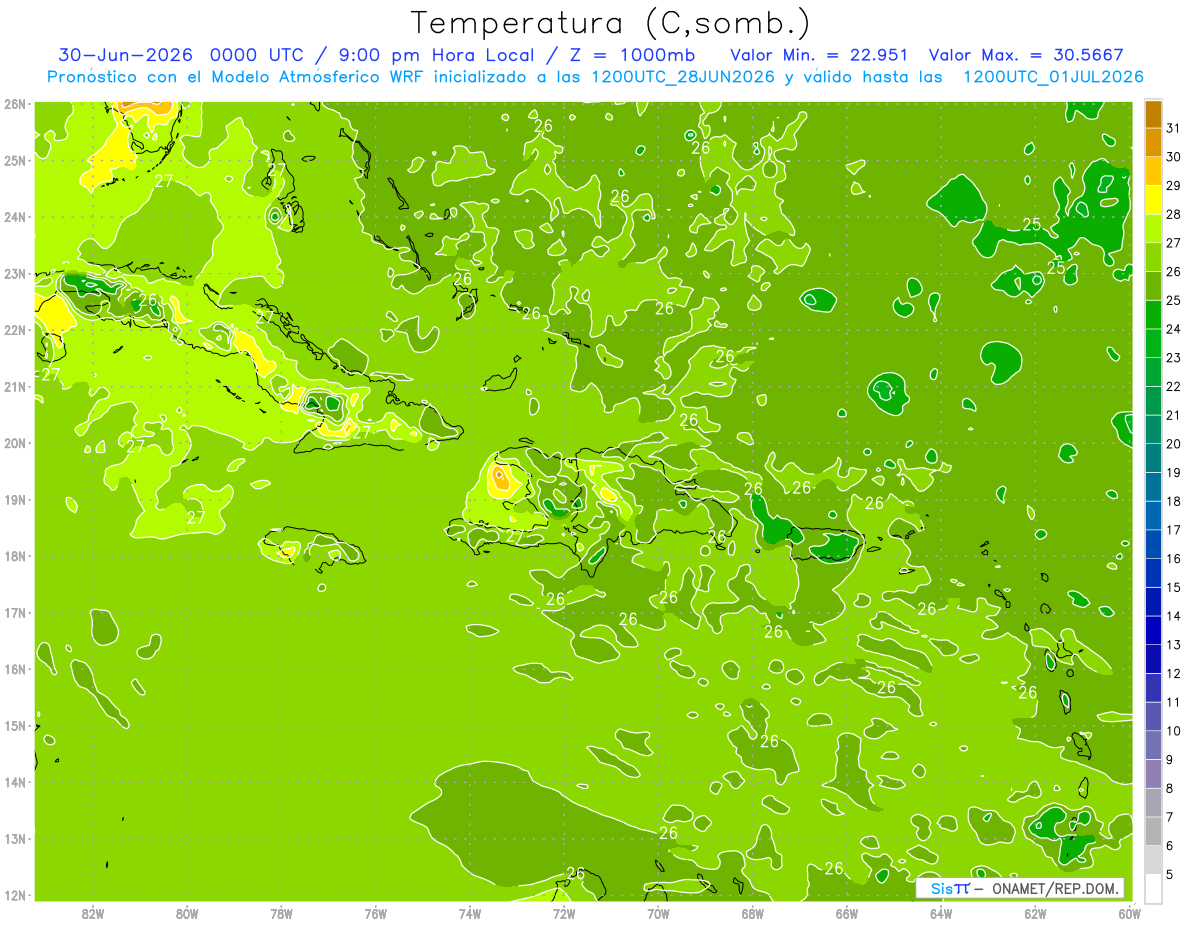Viewport: 1200px width, 927px height.
Task: Click the "82W" longitude axis label
Action: tap(93, 913)
